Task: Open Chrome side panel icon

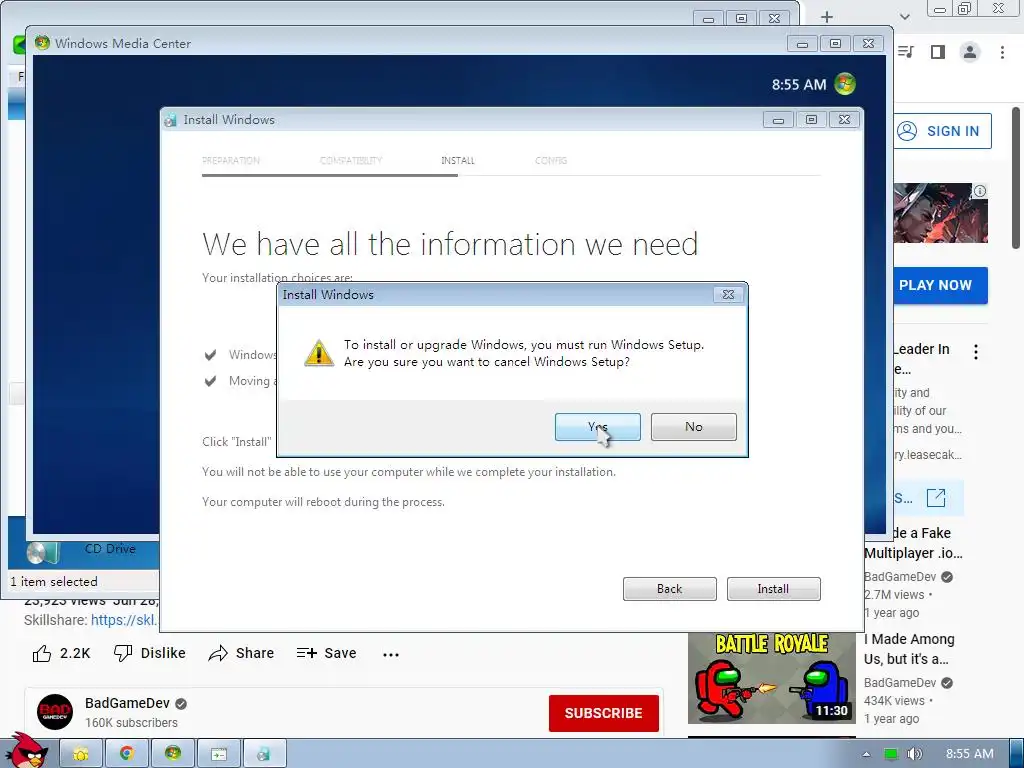Action: [938, 52]
